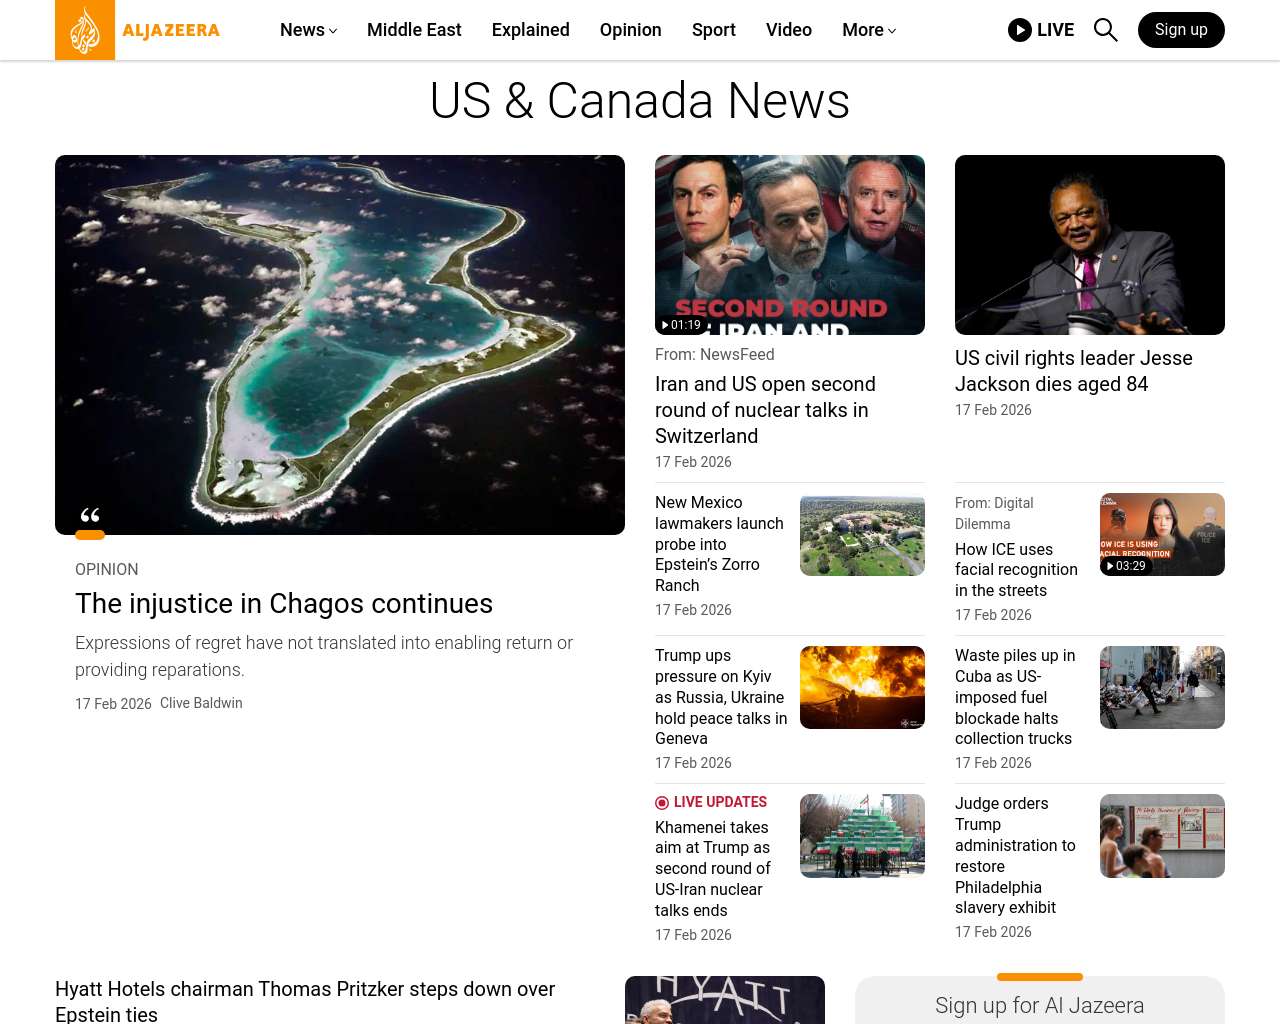The height and width of the screenshot is (1024, 1280).
Task: Click author name Clive Baldwin
Action: tap(201, 703)
